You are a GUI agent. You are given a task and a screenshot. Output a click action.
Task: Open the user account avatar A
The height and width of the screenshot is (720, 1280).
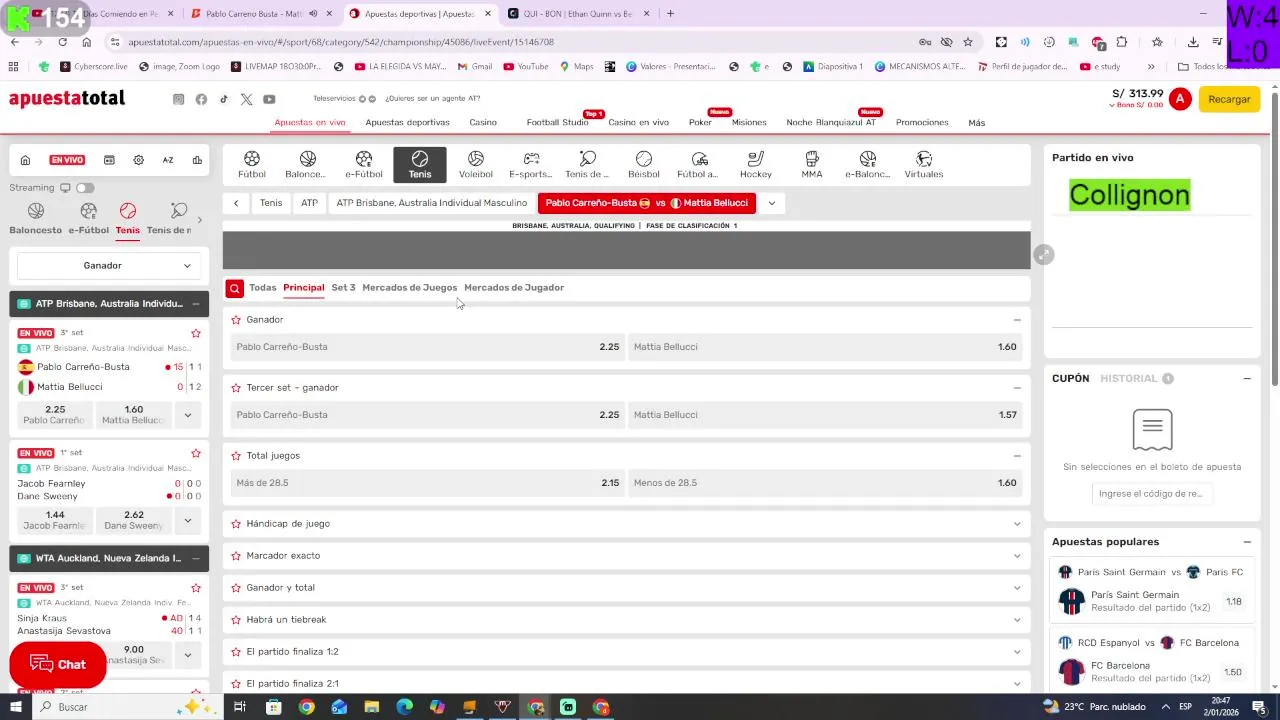tap(1180, 99)
